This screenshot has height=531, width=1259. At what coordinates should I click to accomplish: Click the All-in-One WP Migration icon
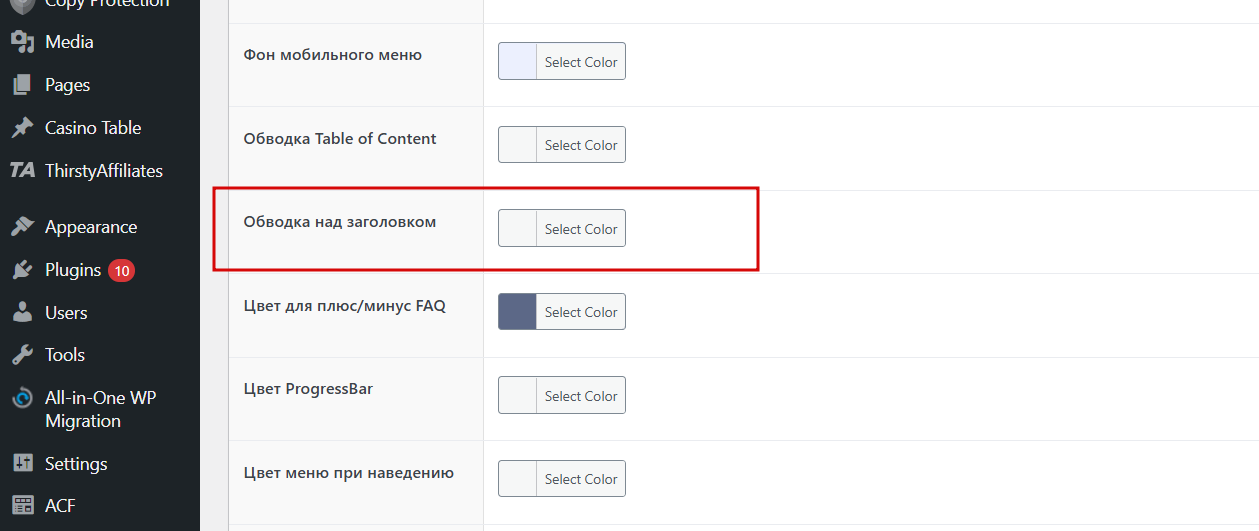point(22,398)
